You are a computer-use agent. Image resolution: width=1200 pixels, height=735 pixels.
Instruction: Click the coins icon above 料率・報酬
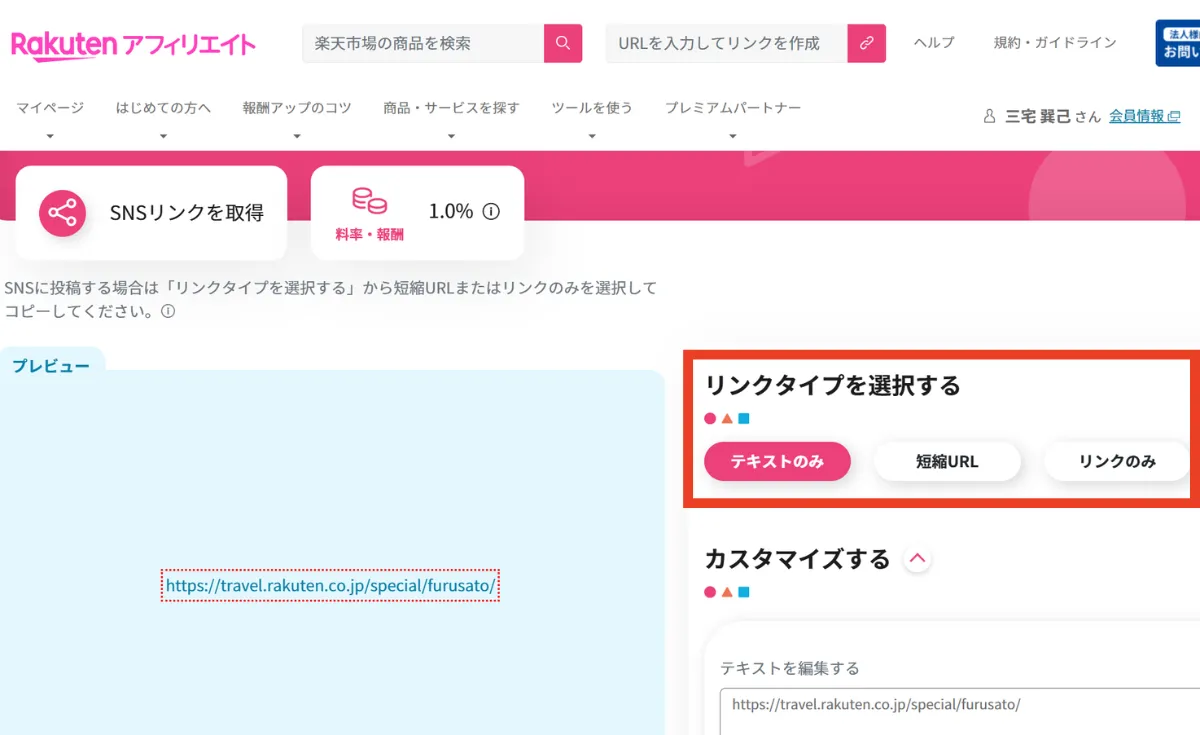(x=369, y=200)
